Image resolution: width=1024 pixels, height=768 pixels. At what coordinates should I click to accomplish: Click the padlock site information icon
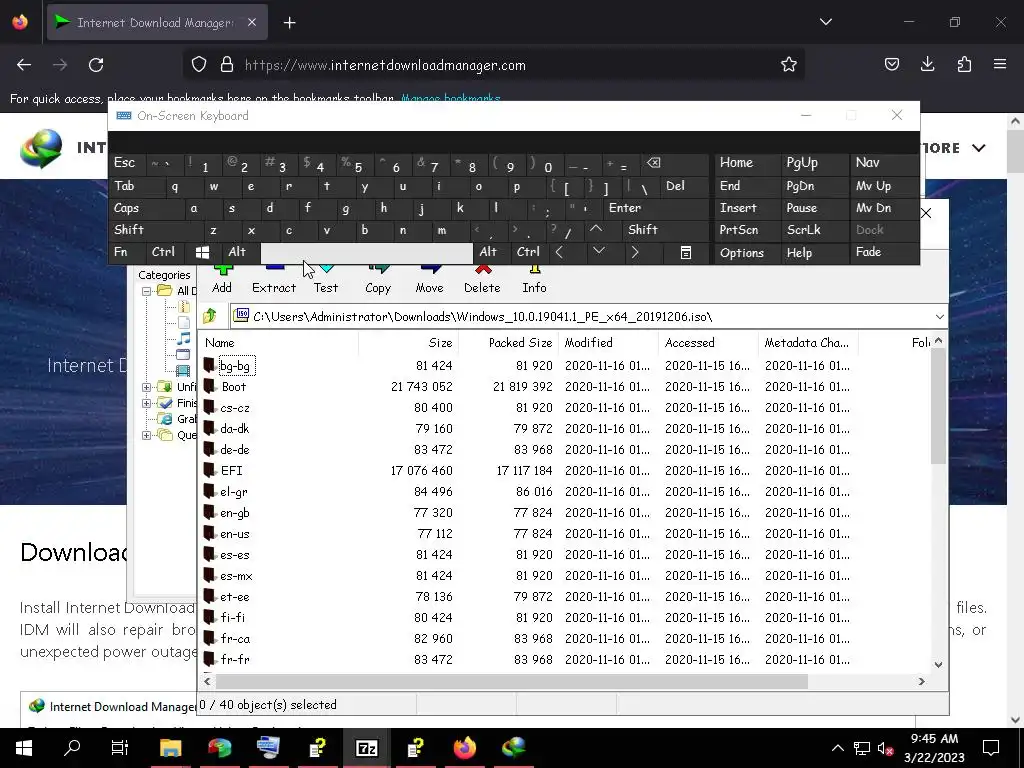tap(227, 65)
